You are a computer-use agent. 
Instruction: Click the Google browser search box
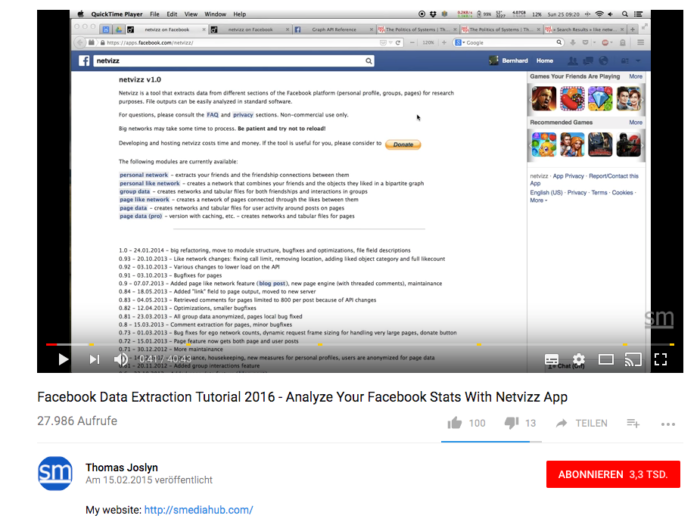[508, 43]
